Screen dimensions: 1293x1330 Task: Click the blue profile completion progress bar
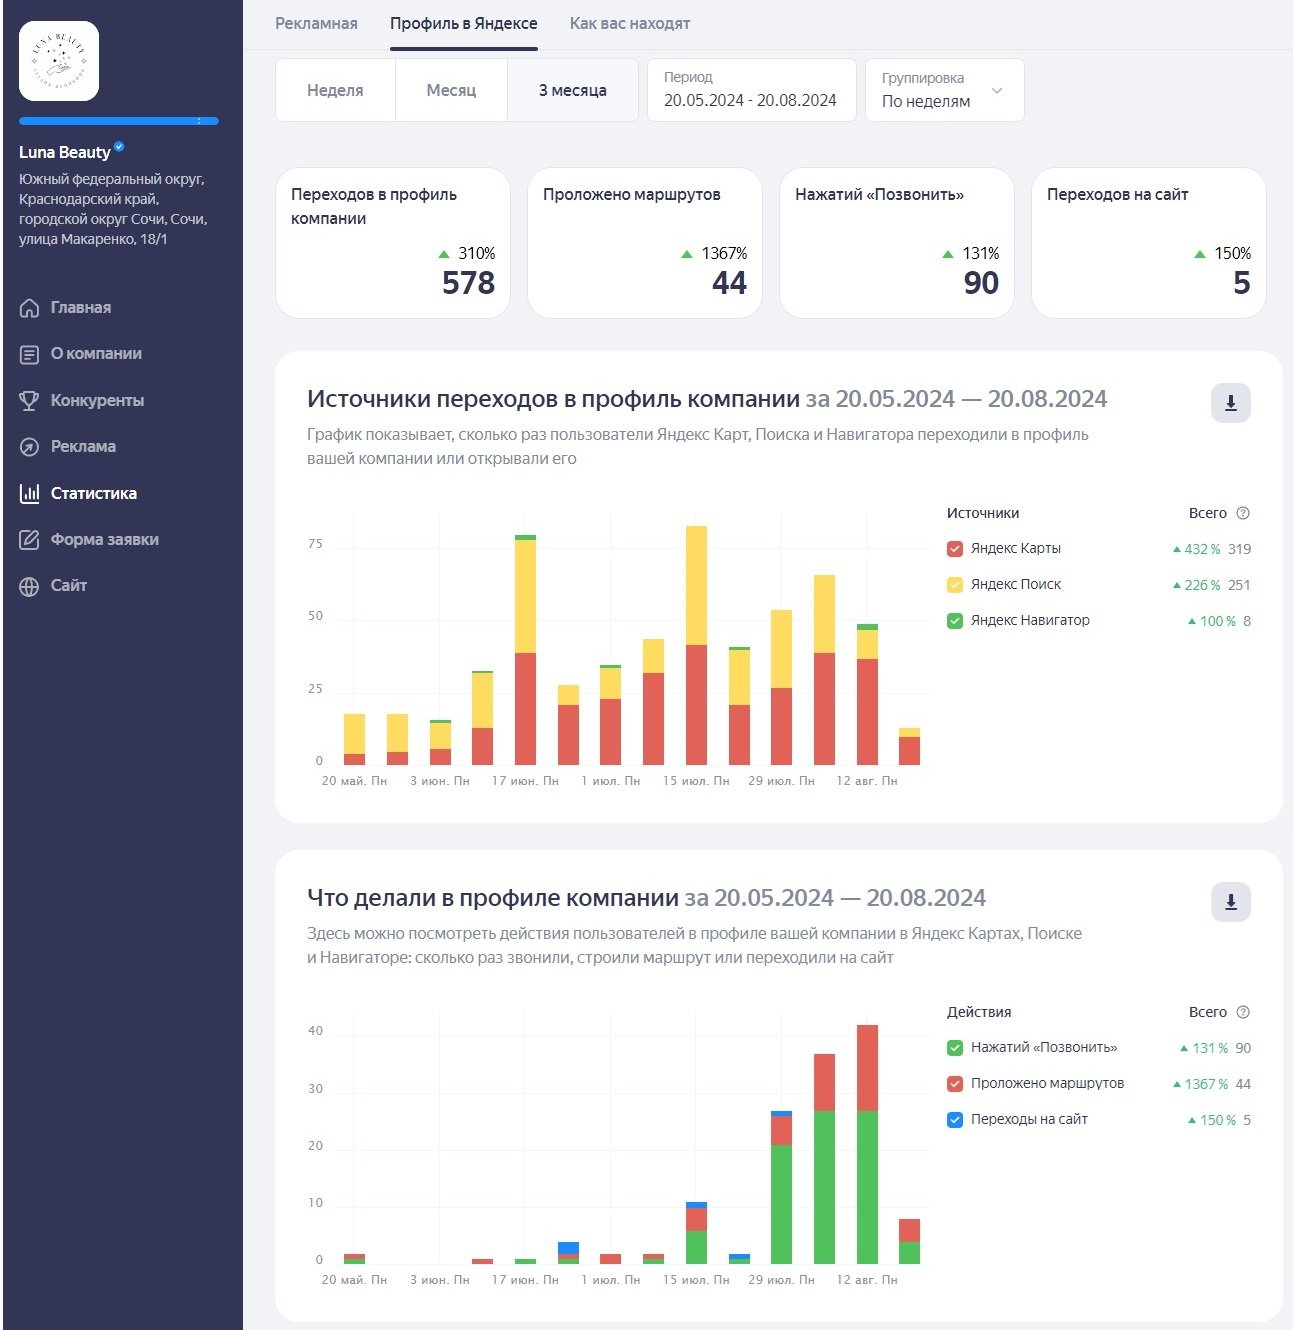[x=118, y=121]
